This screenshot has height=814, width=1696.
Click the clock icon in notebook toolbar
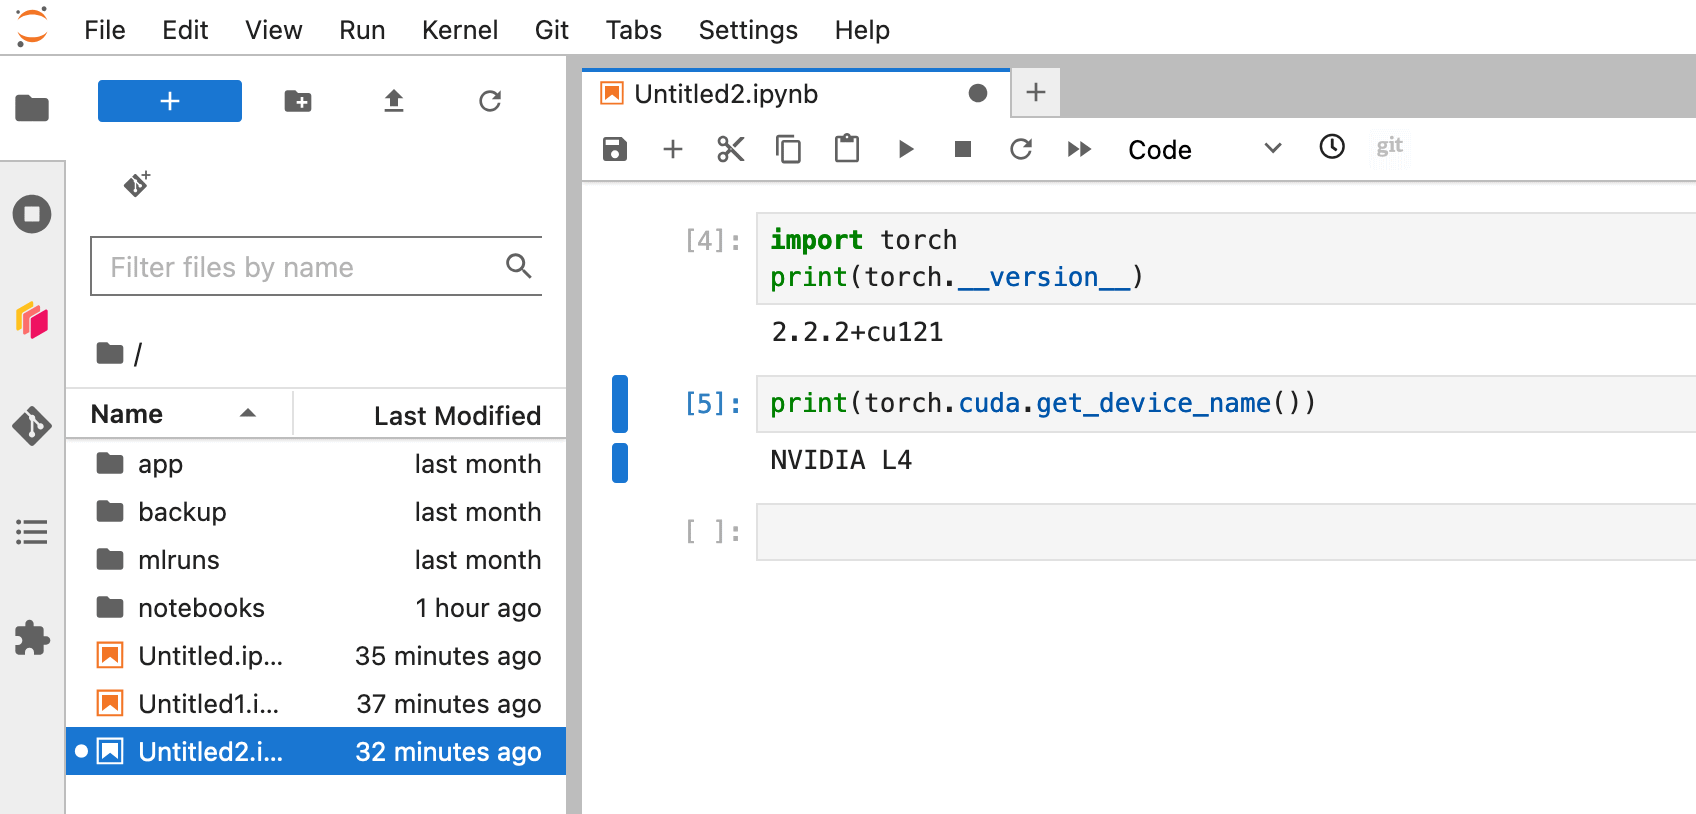(x=1332, y=147)
